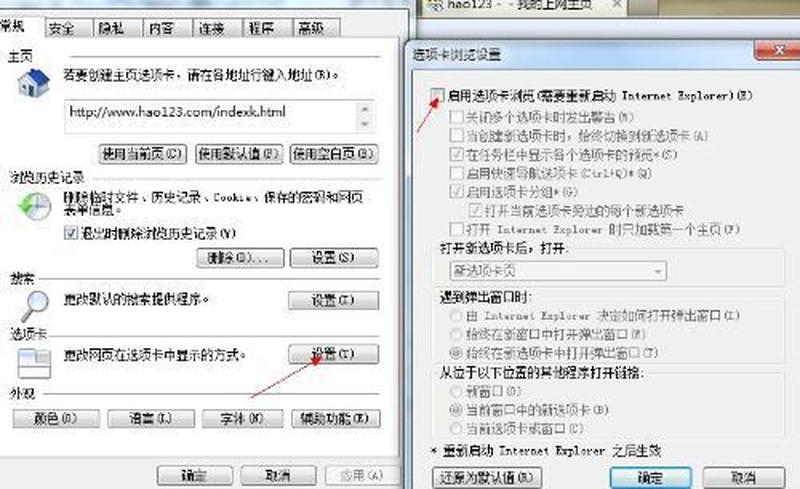Select 当前选项卡或窗口 radio
800x489 pixels.
(x=456, y=428)
